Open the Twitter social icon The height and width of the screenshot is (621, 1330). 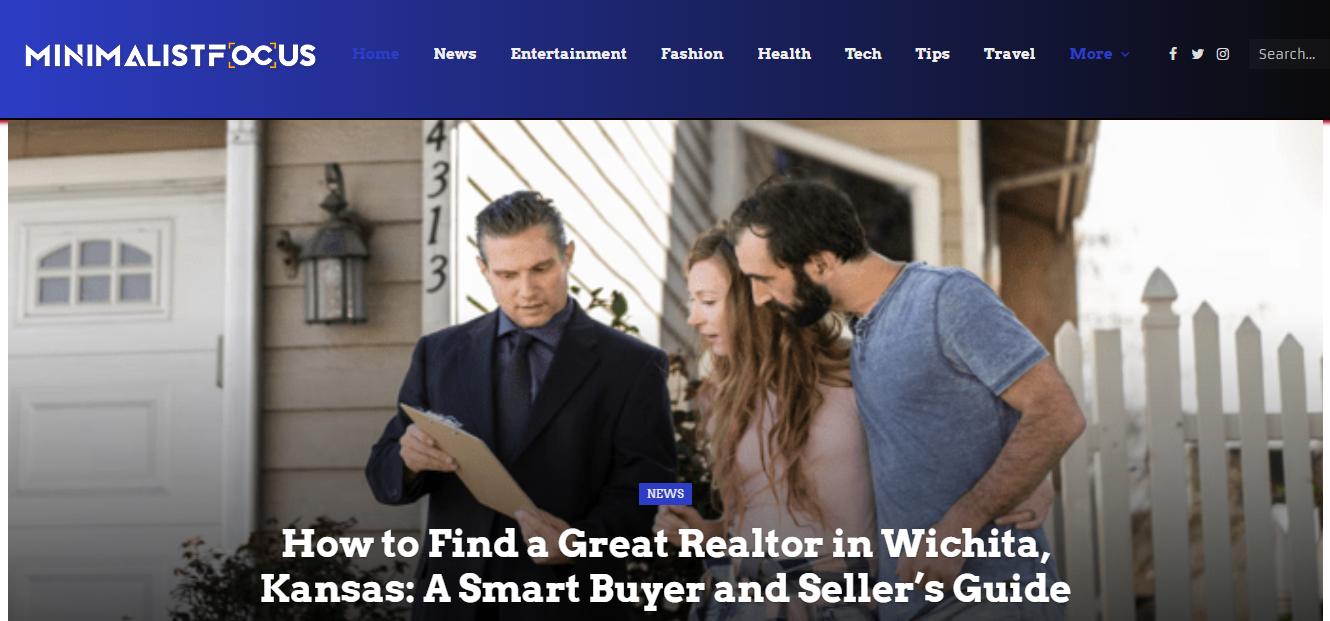[x=1198, y=54]
